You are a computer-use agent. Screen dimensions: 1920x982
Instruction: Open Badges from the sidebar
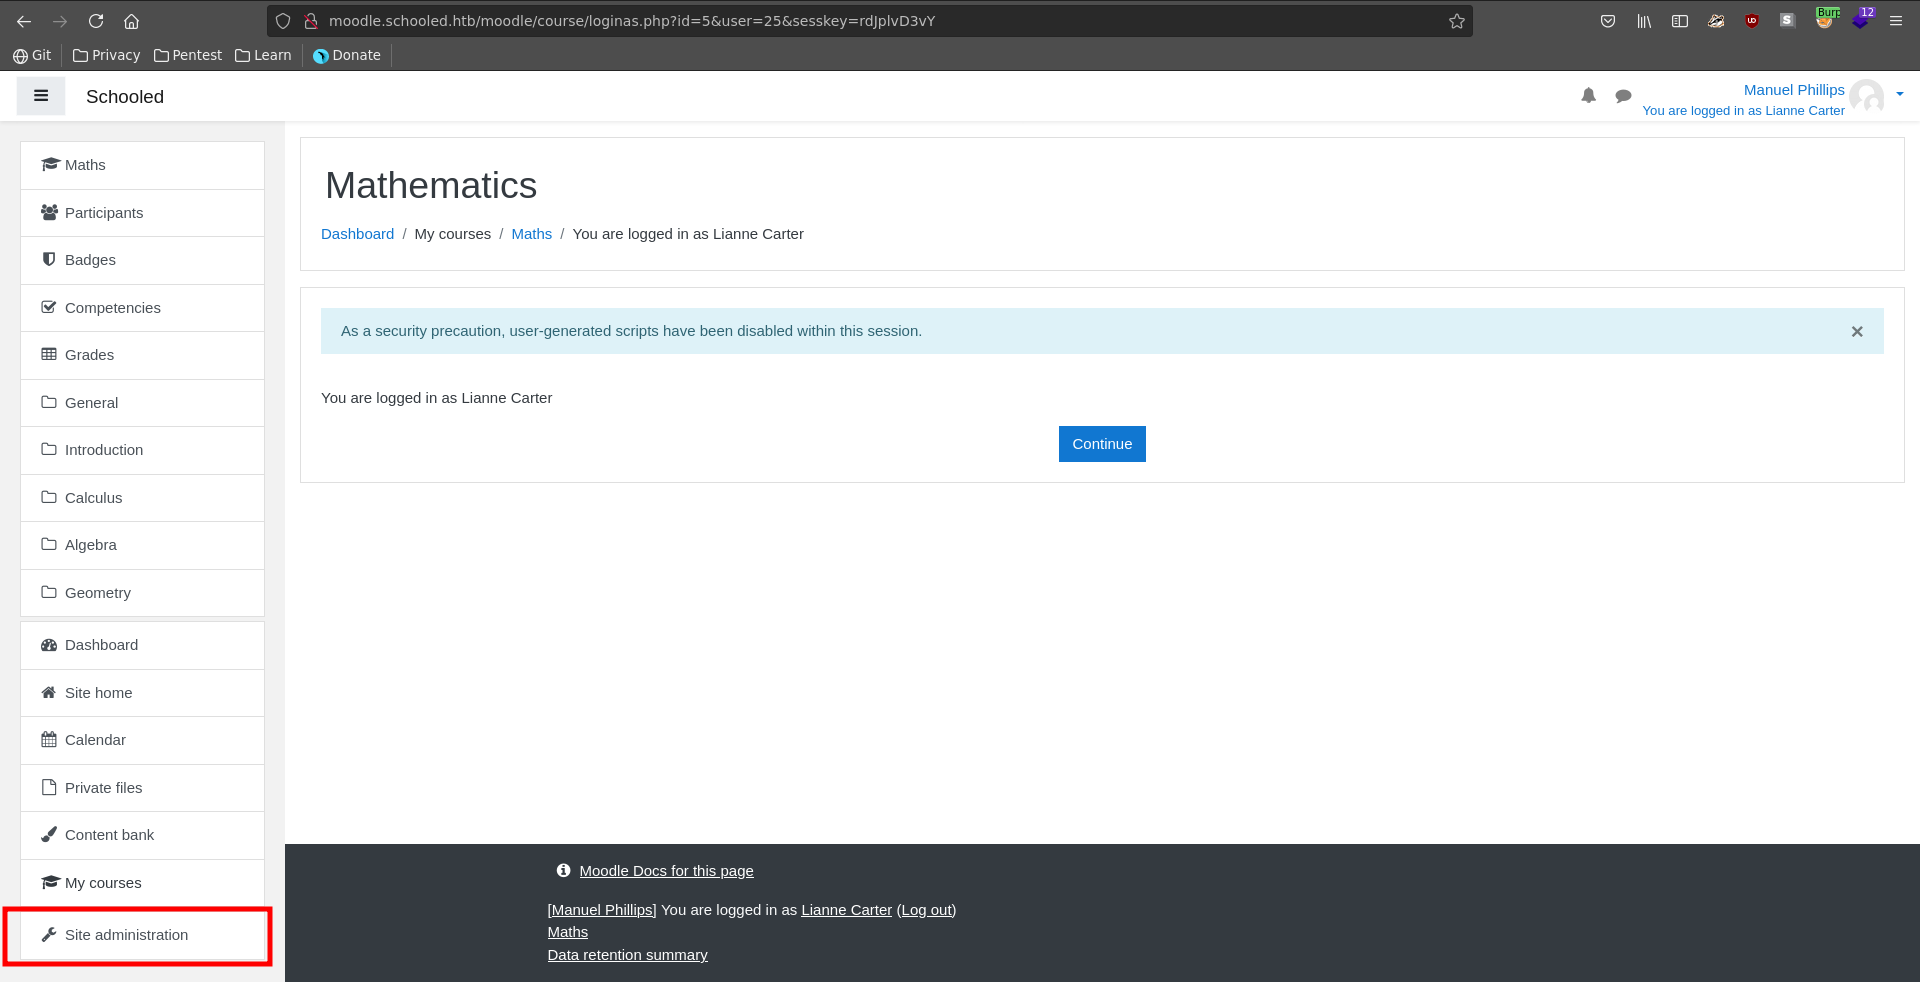[x=90, y=260]
